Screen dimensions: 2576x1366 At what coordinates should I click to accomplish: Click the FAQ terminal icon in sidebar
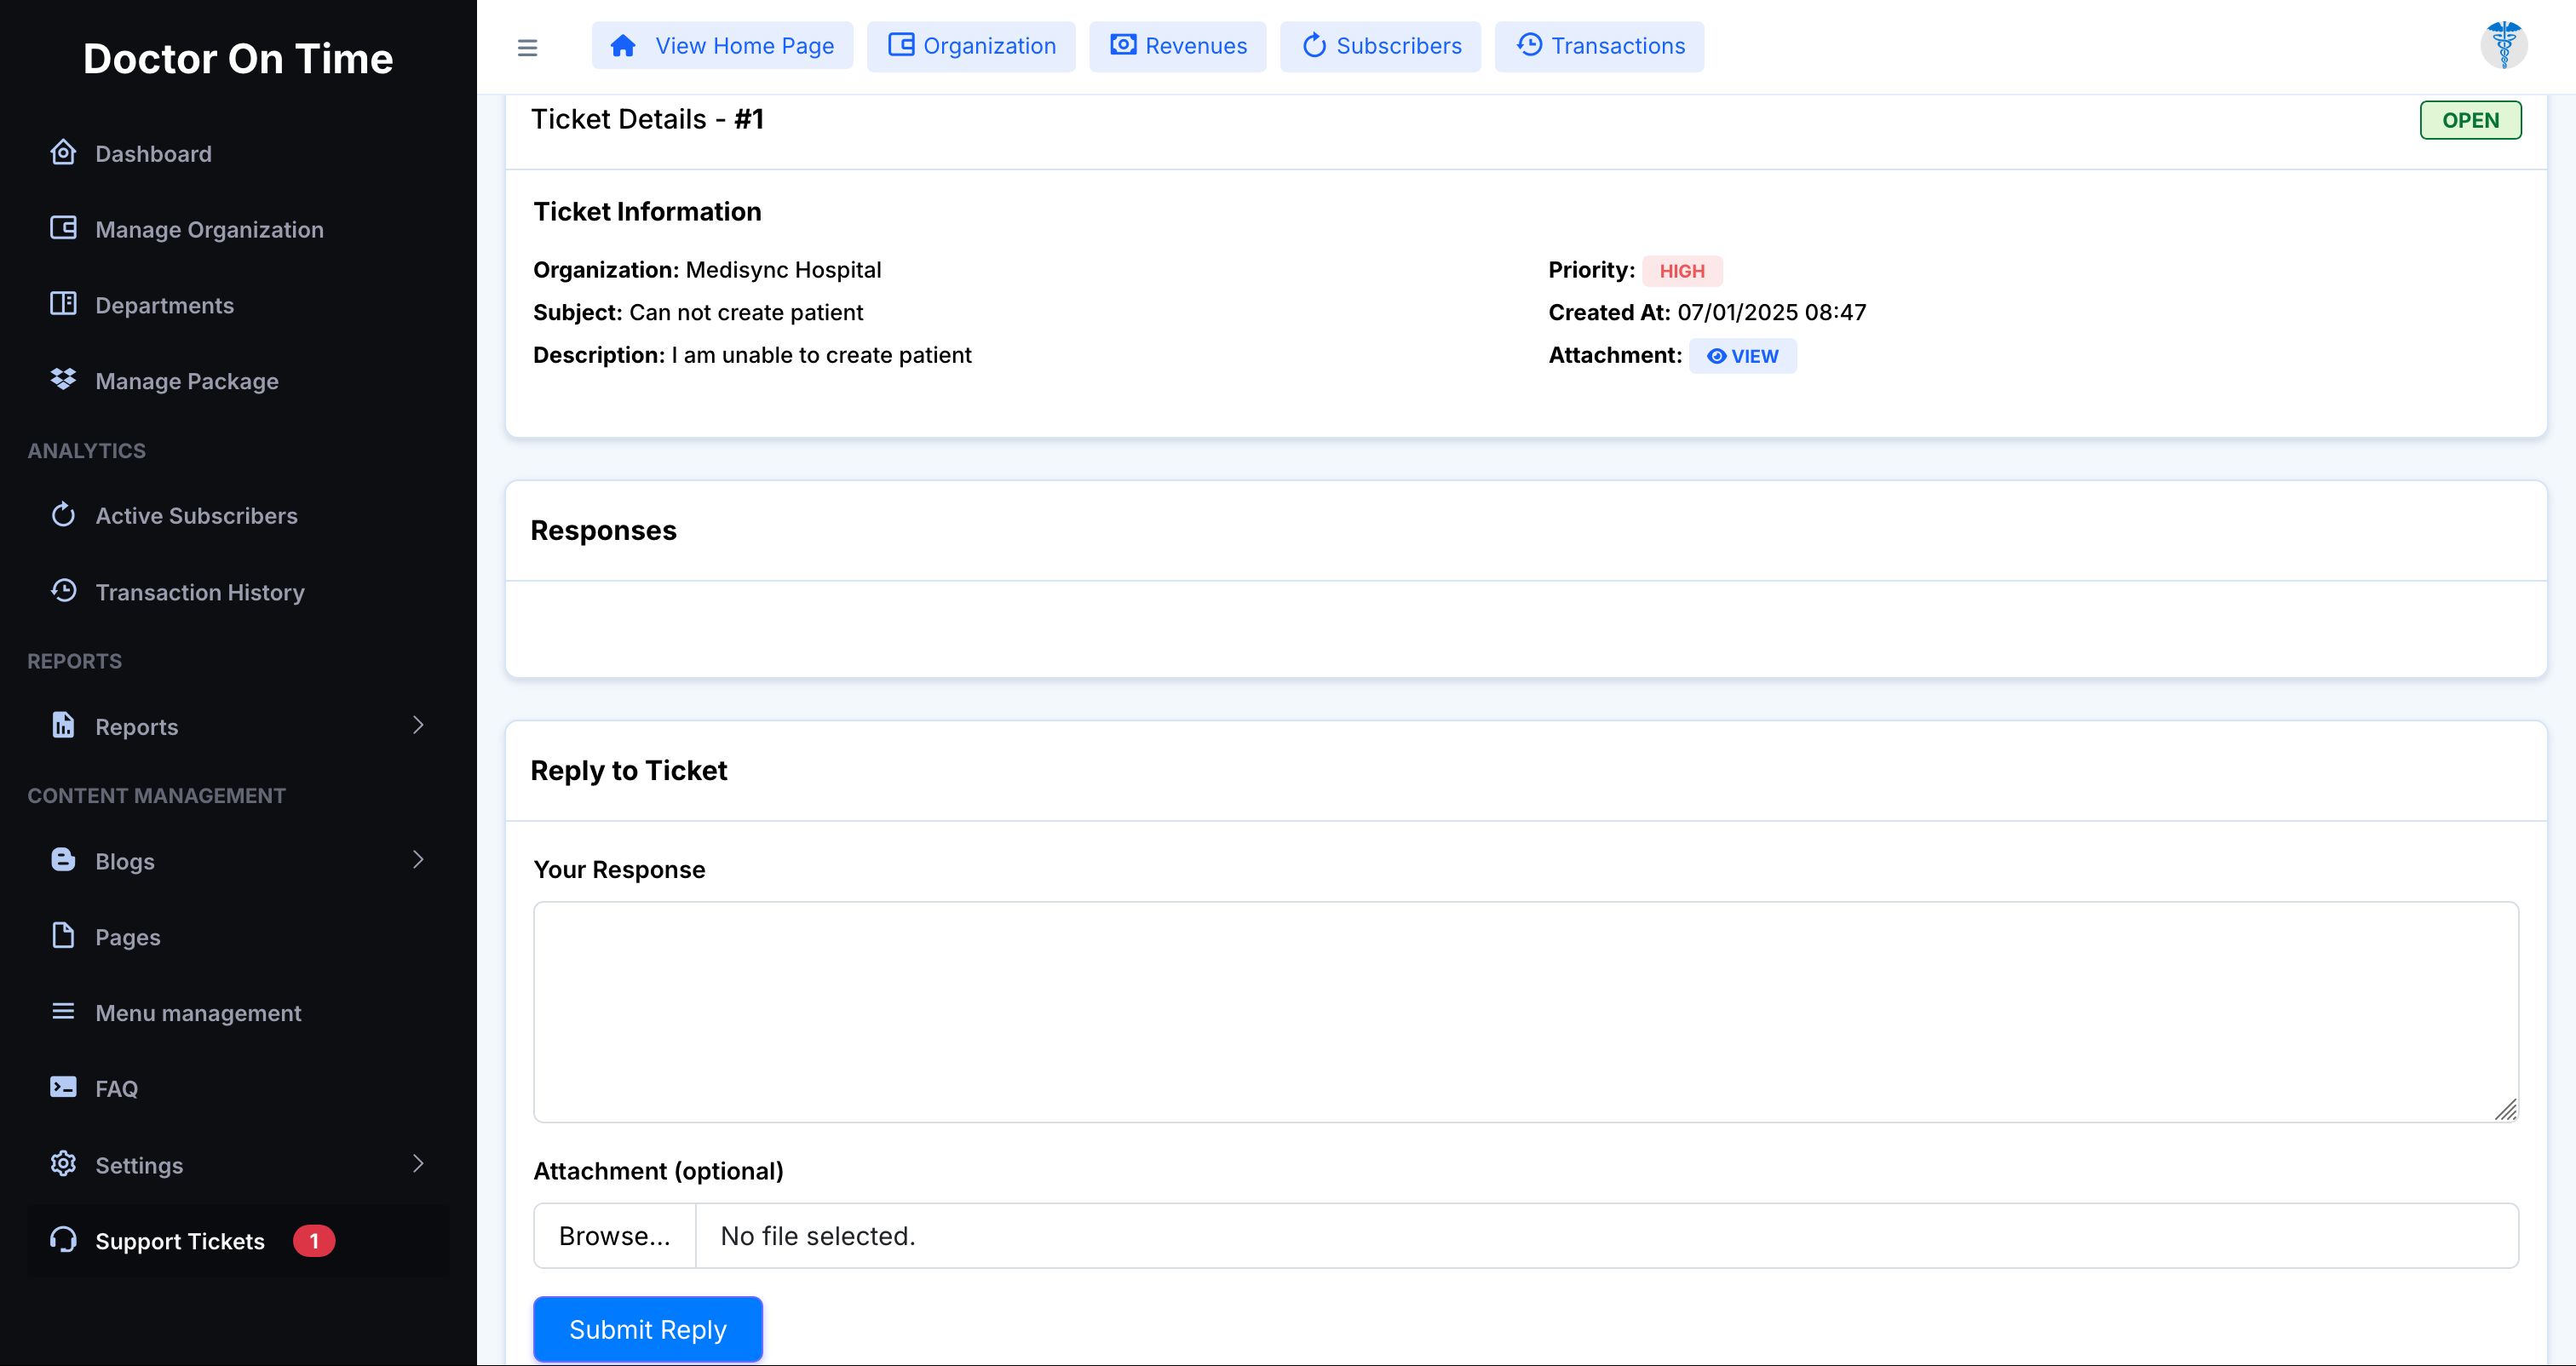(x=63, y=1087)
